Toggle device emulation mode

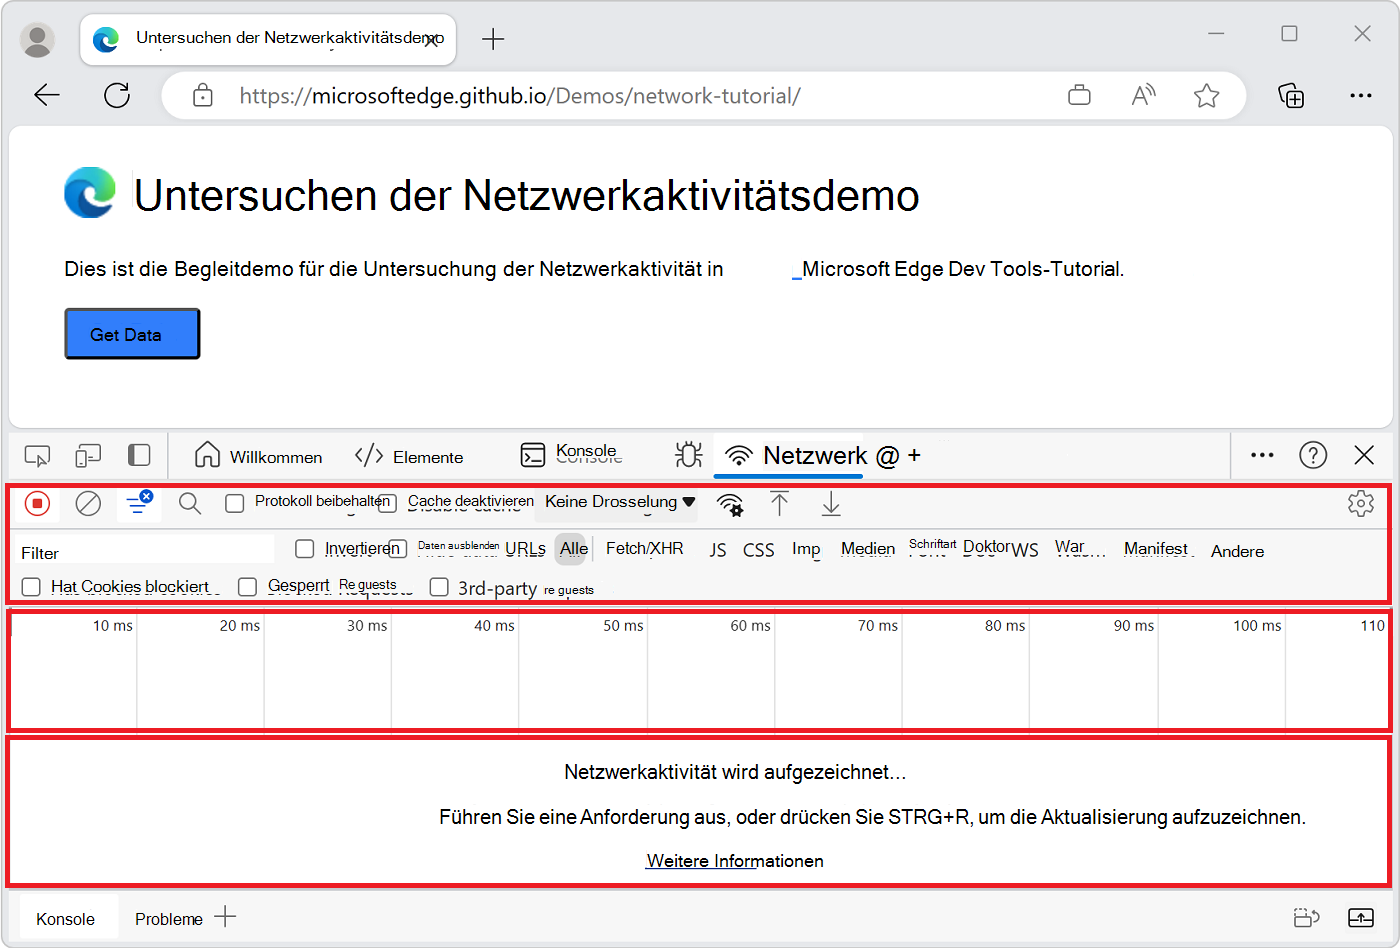tap(88, 455)
